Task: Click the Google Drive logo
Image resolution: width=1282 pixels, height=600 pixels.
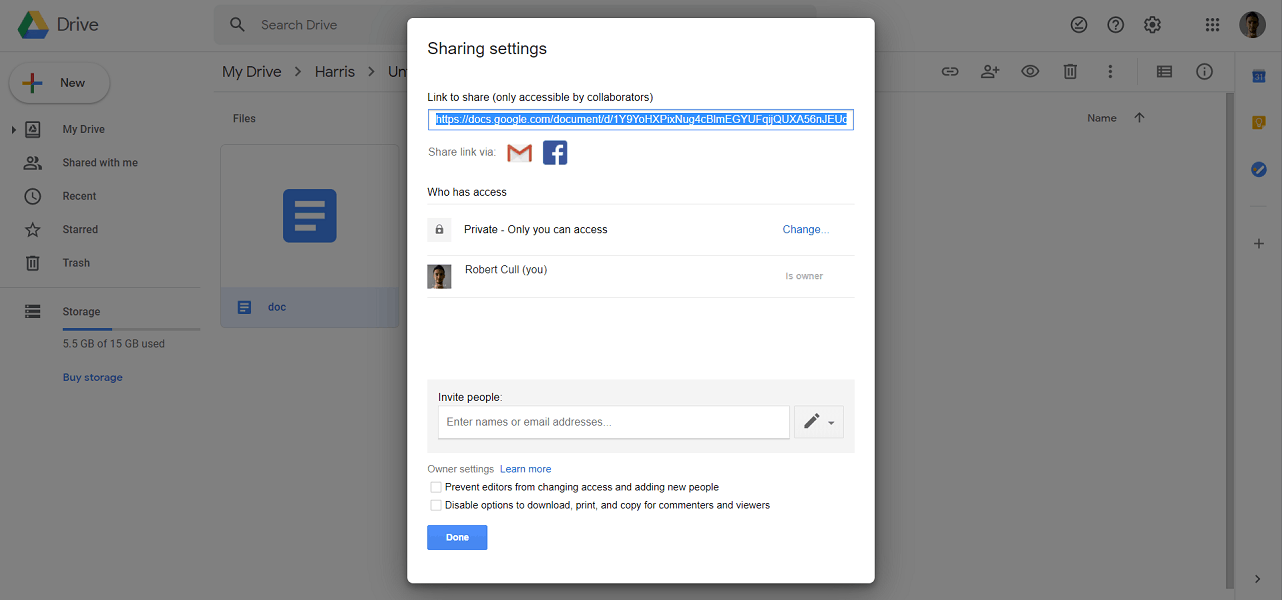Action: click(x=34, y=25)
